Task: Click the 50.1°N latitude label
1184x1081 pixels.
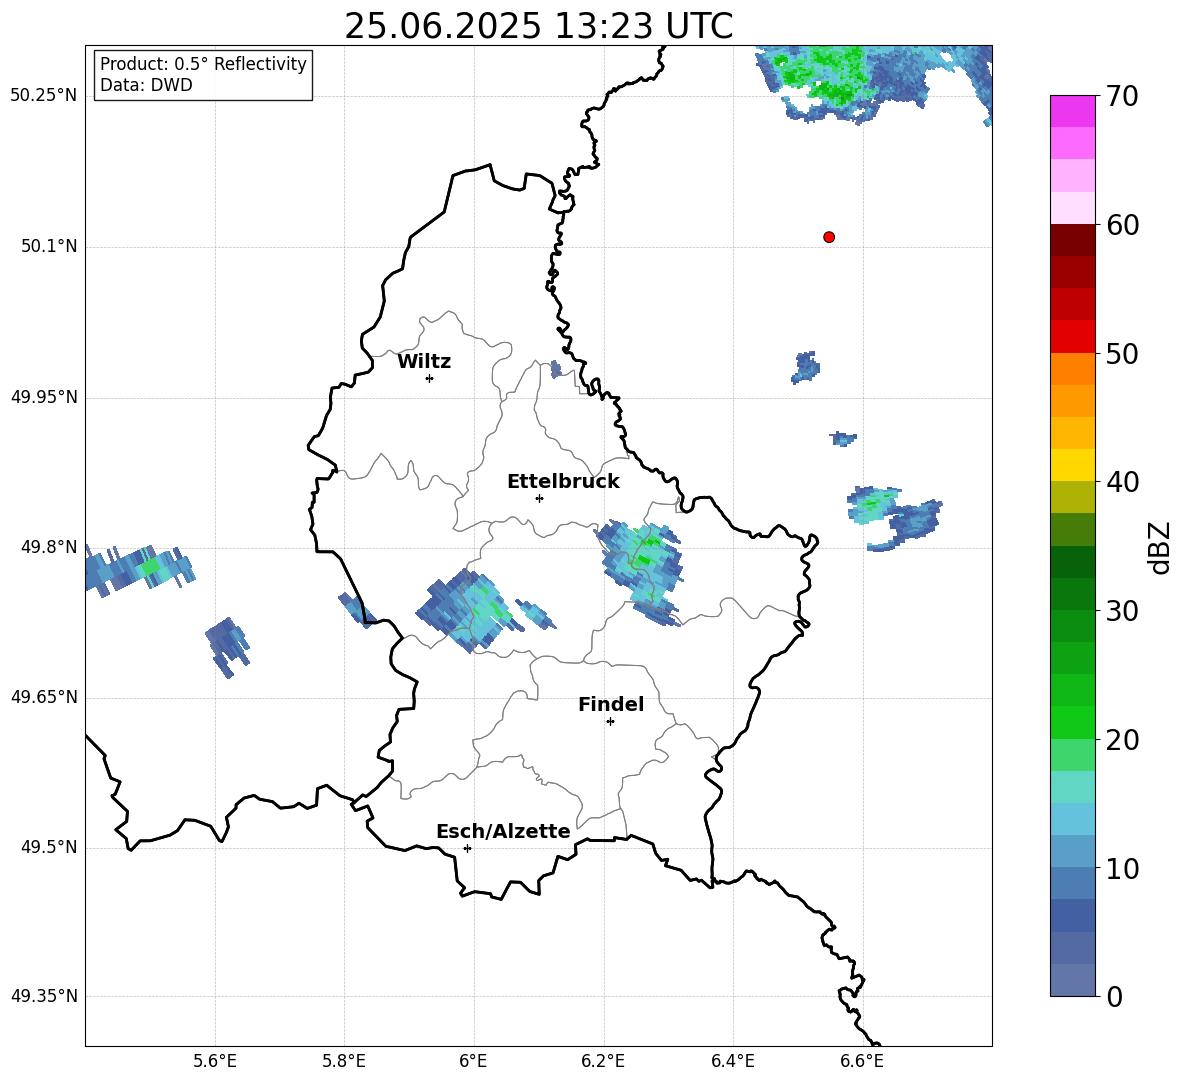Action: coord(48,246)
